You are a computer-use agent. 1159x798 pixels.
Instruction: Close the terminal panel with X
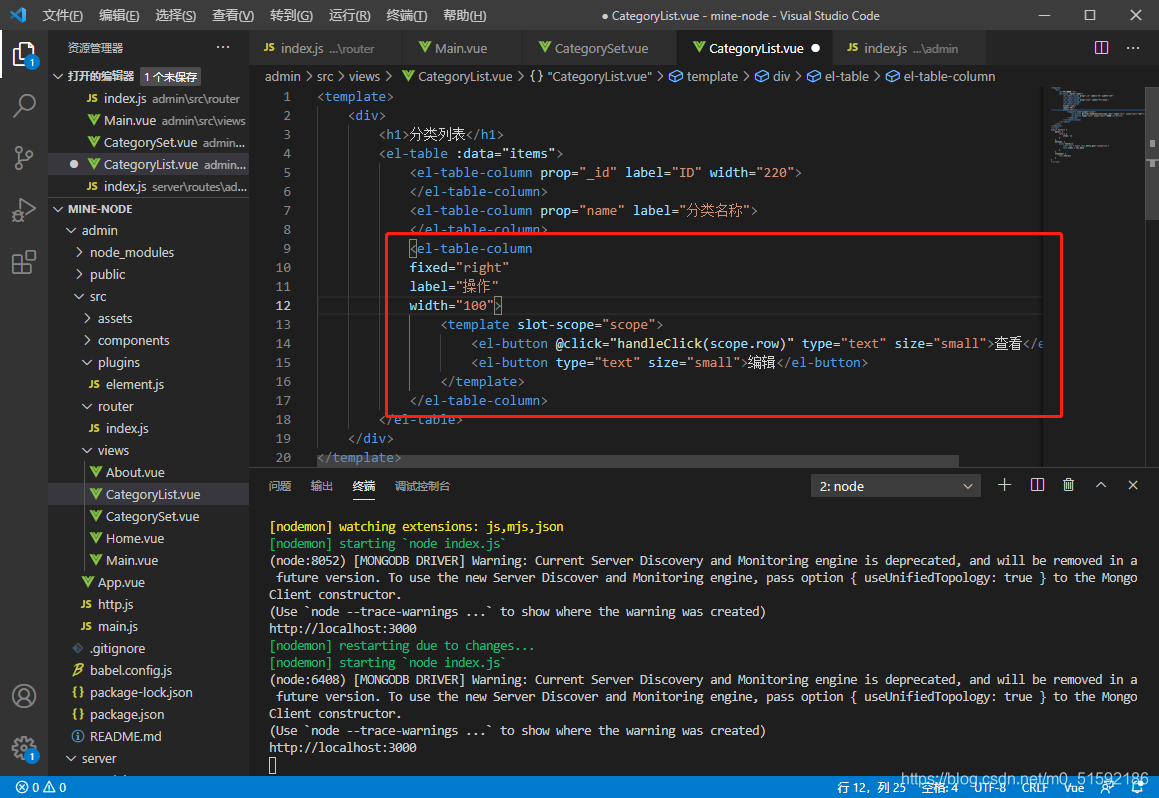point(1133,485)
